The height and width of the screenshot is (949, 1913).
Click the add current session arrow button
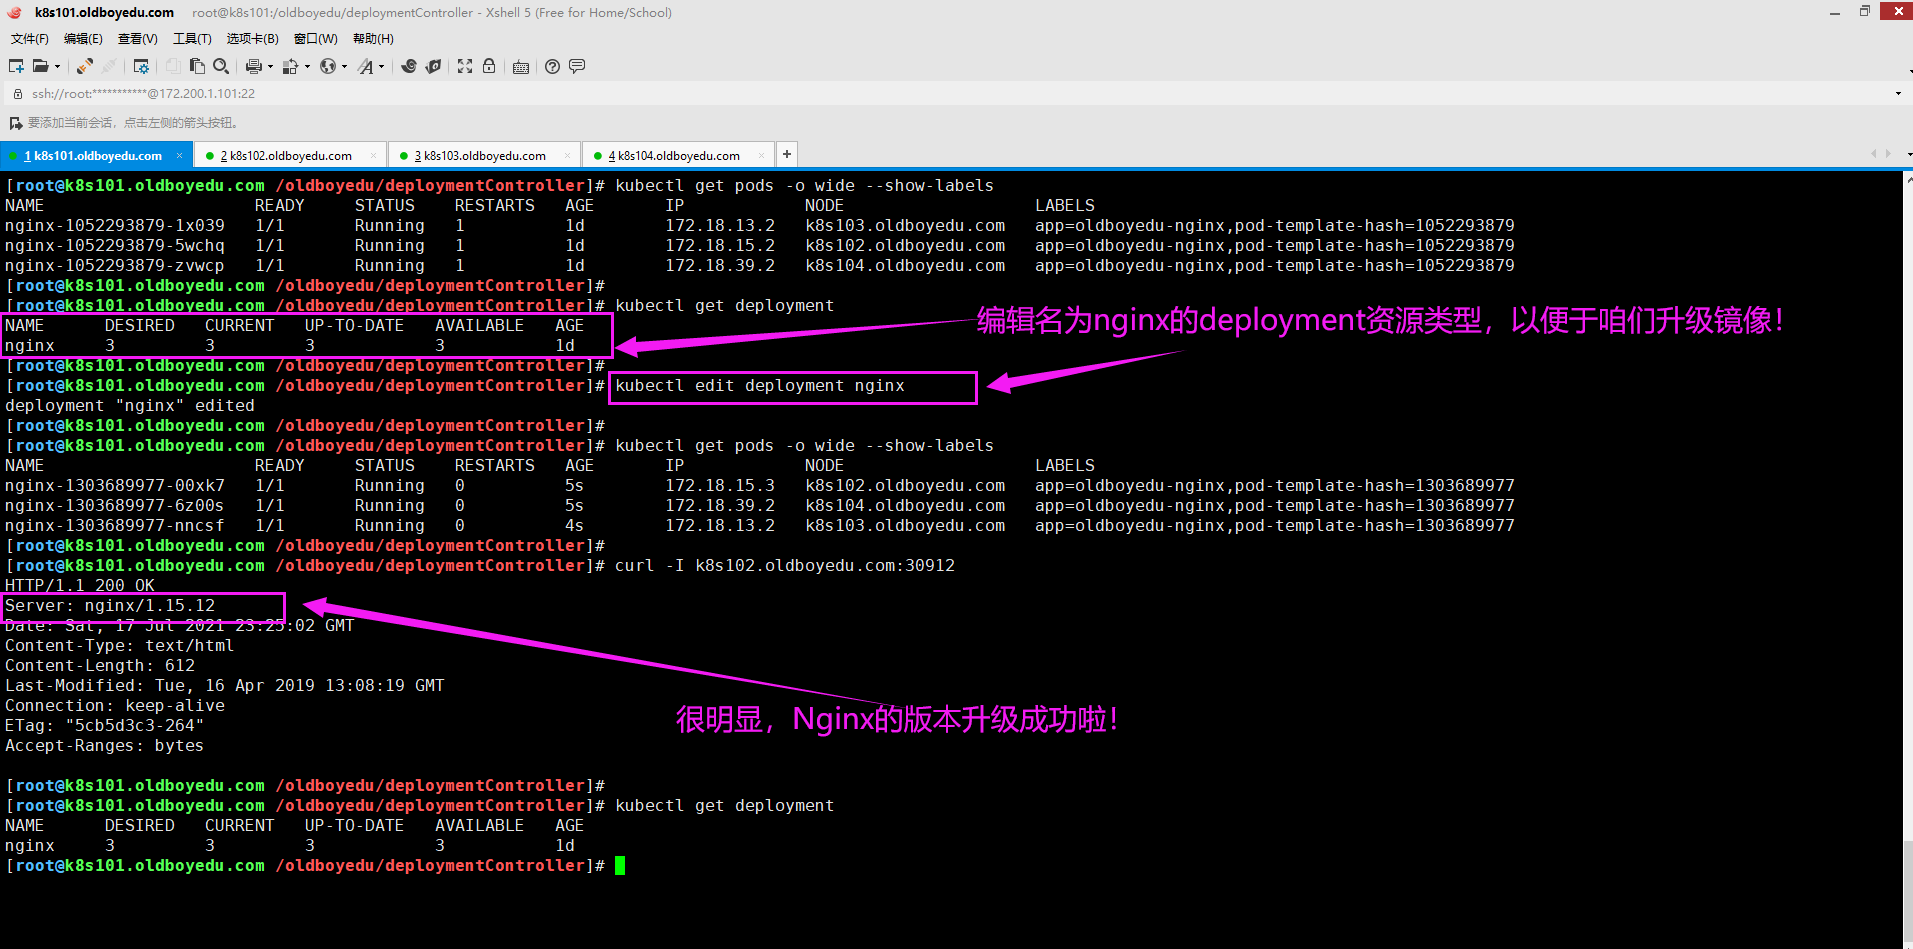(15, 123)
